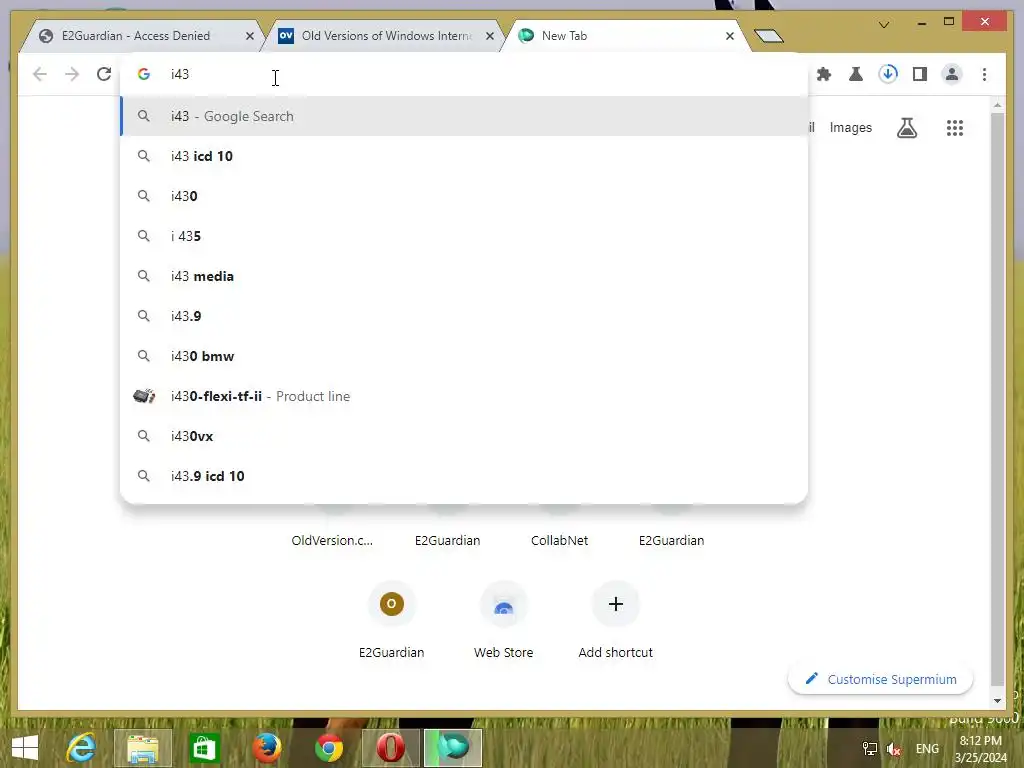The width and height of the screenshot is (1024, 768).
Task: Select the 'i430 bmw' suggestion
Action: [x=464, y=356]
